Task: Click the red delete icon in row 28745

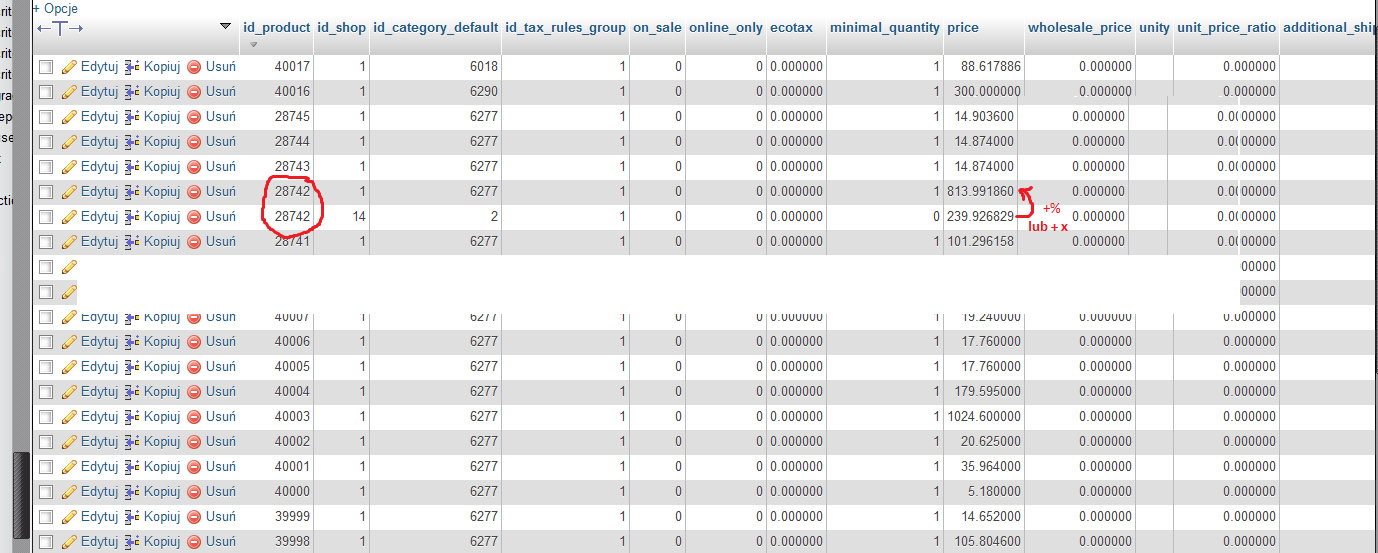Action: pos(194,117)
